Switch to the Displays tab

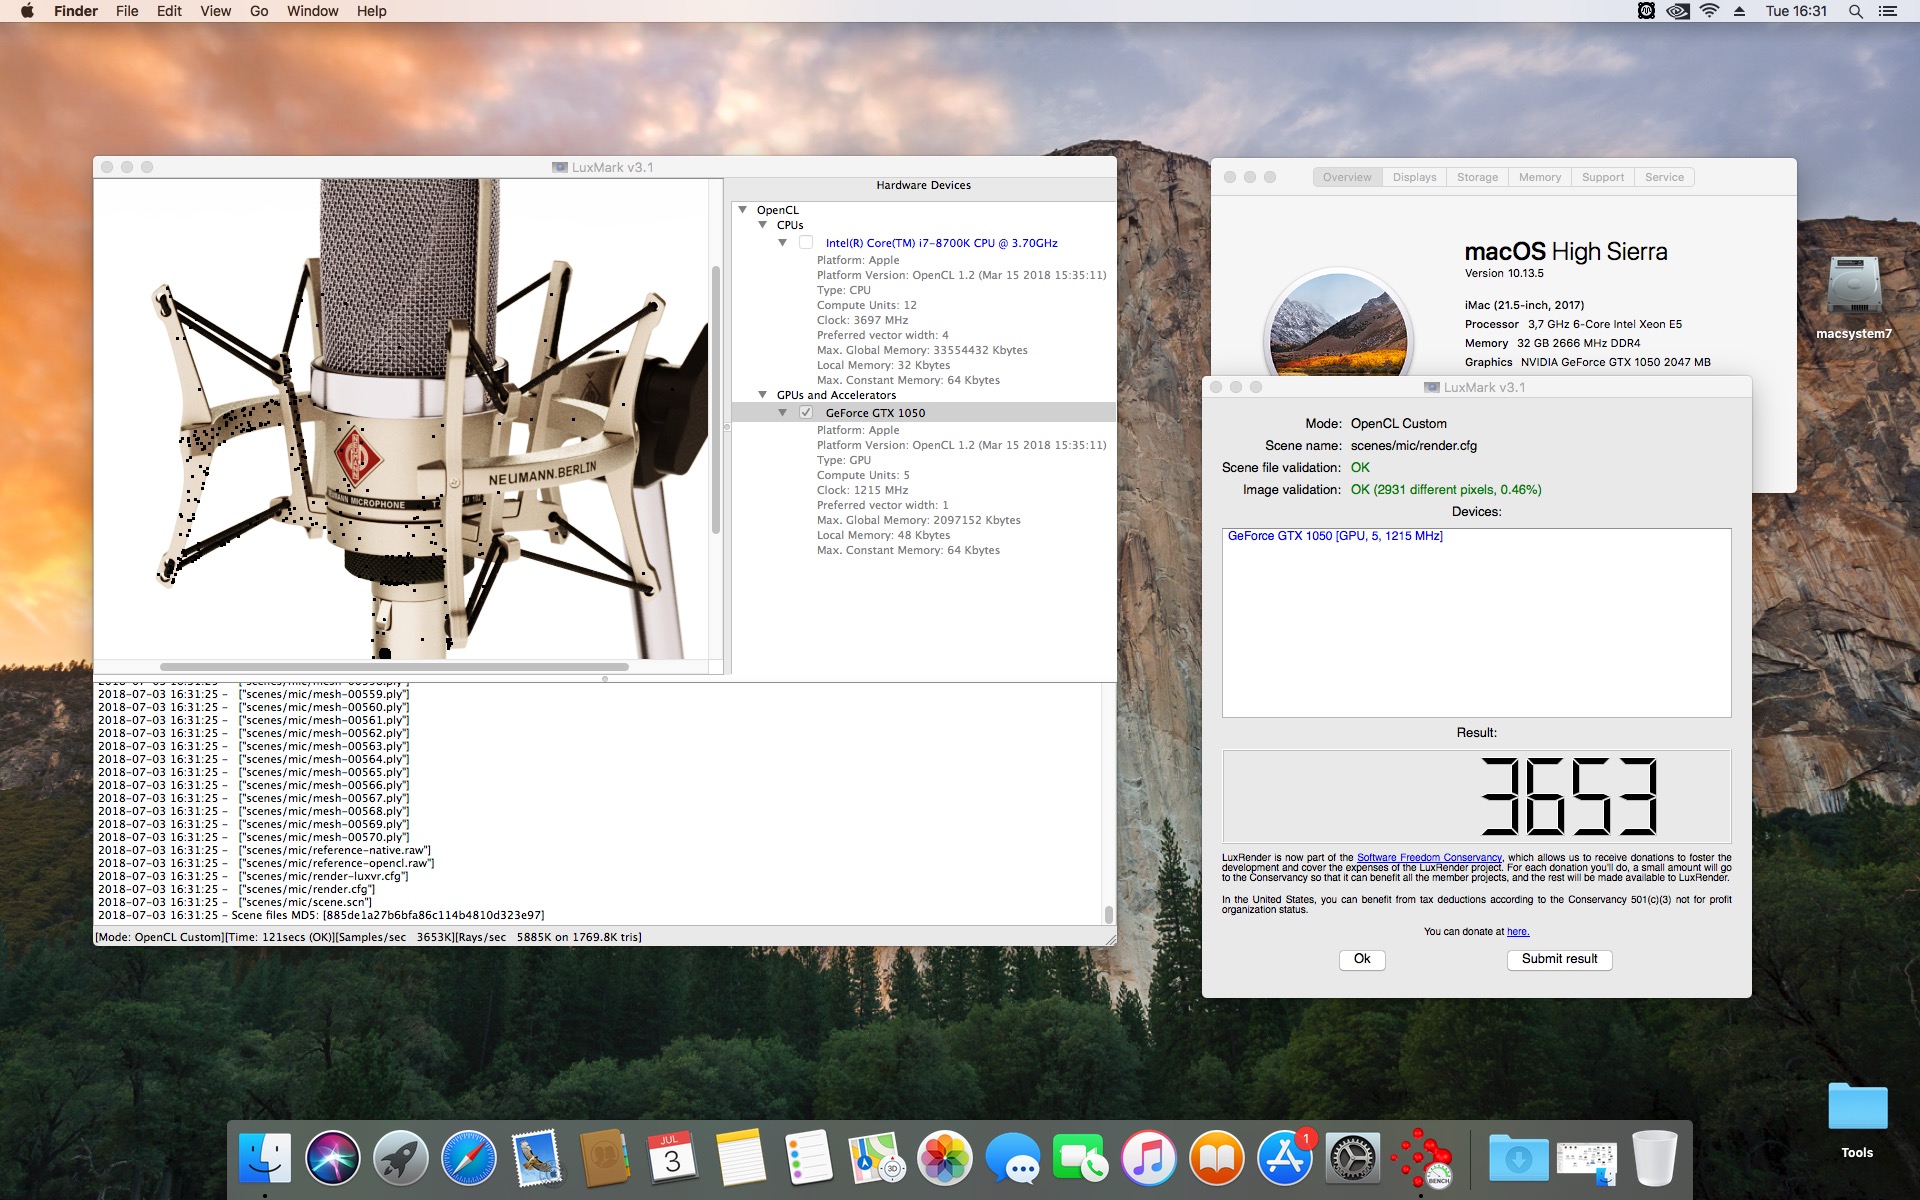(x=1414, y=177)
